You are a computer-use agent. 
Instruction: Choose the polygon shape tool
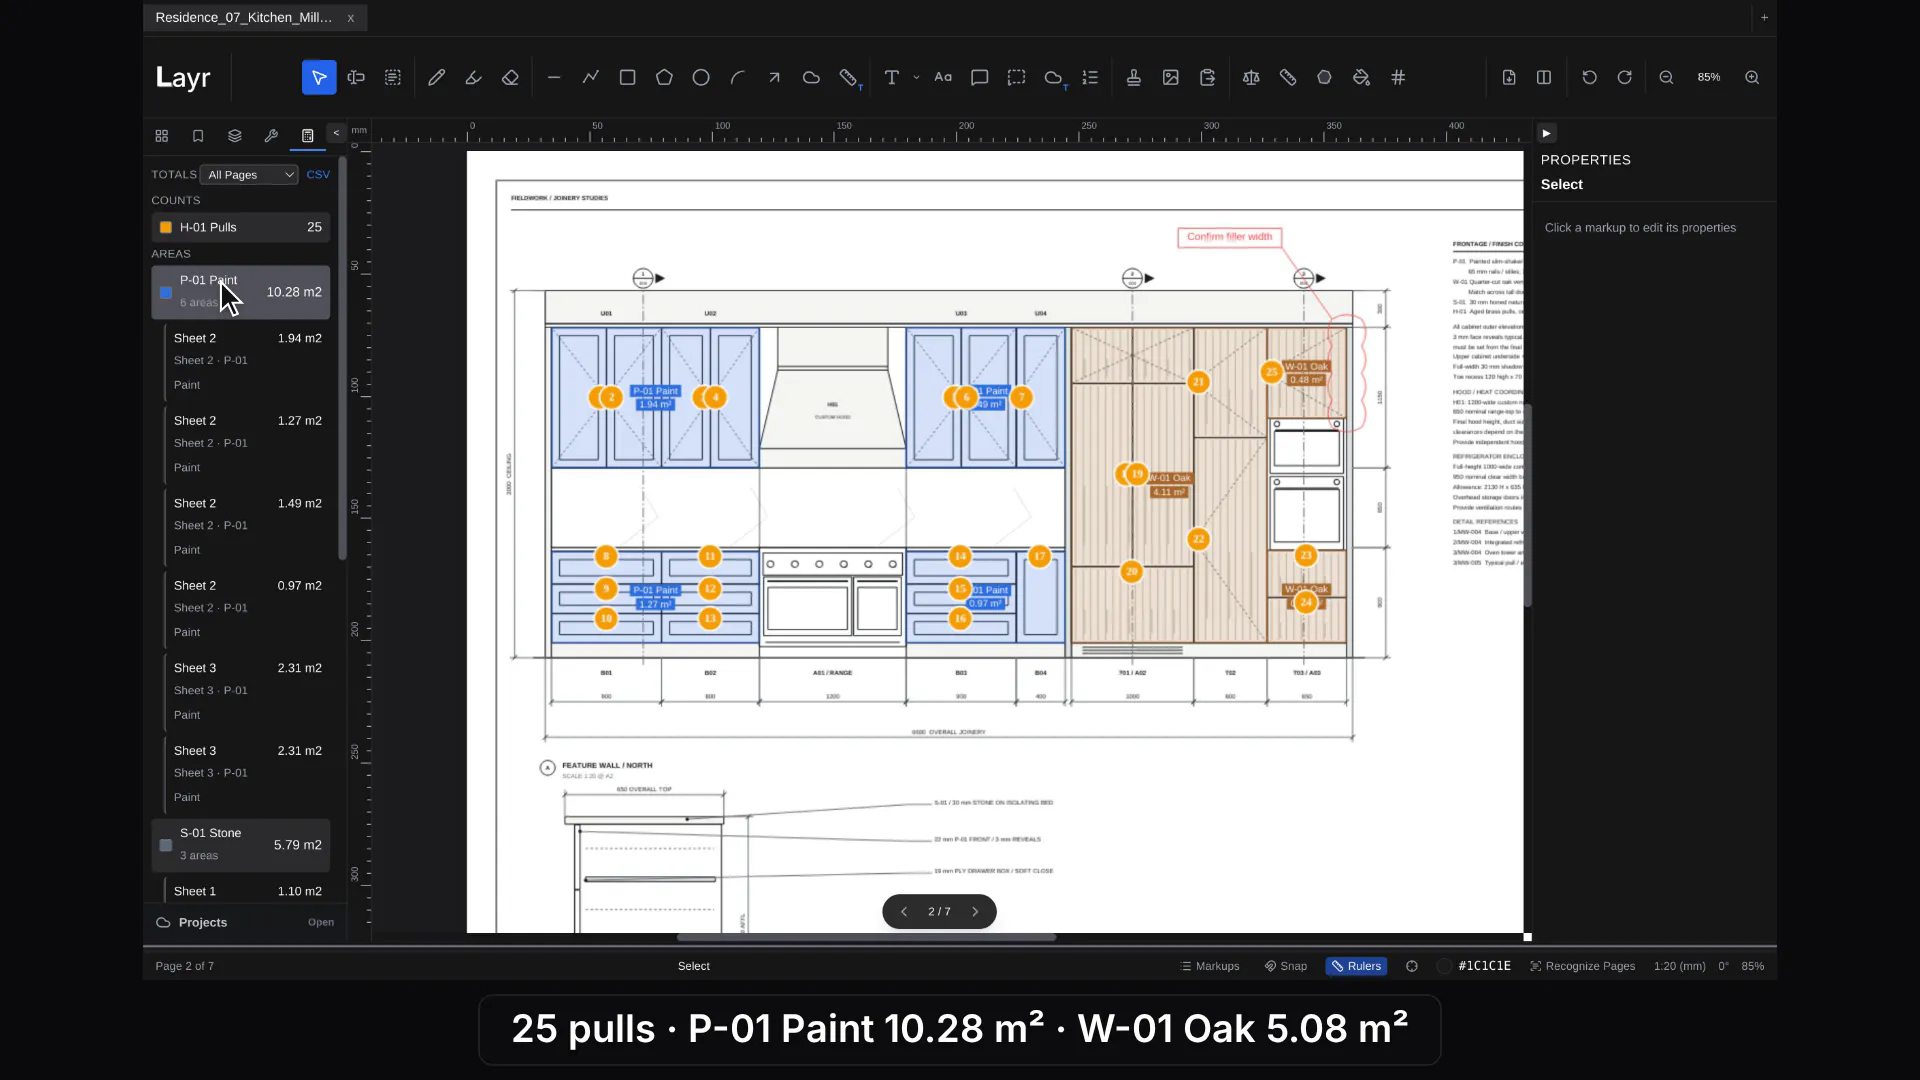(x=664, y=77)
